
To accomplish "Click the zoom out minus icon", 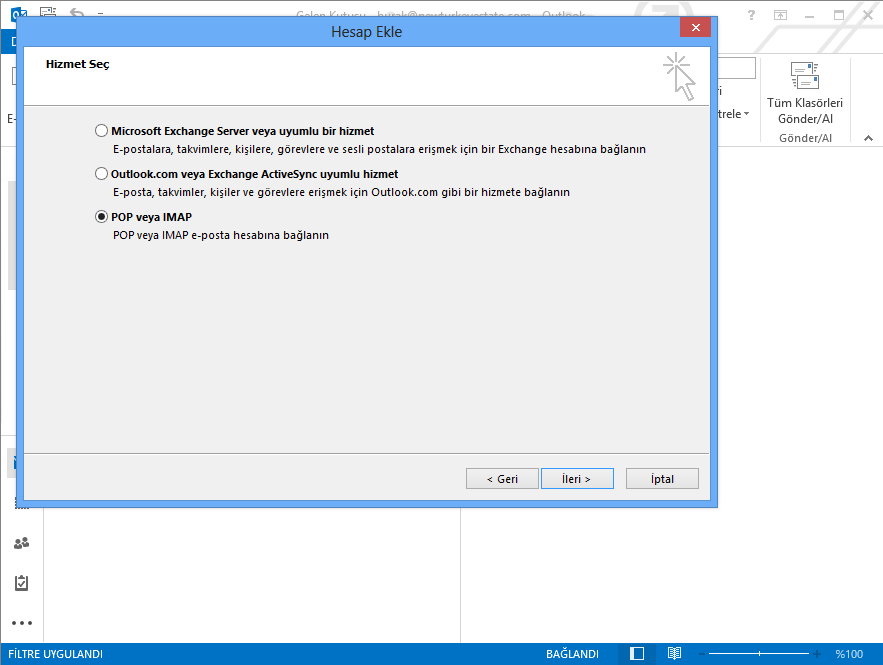I will coord(702,654).
